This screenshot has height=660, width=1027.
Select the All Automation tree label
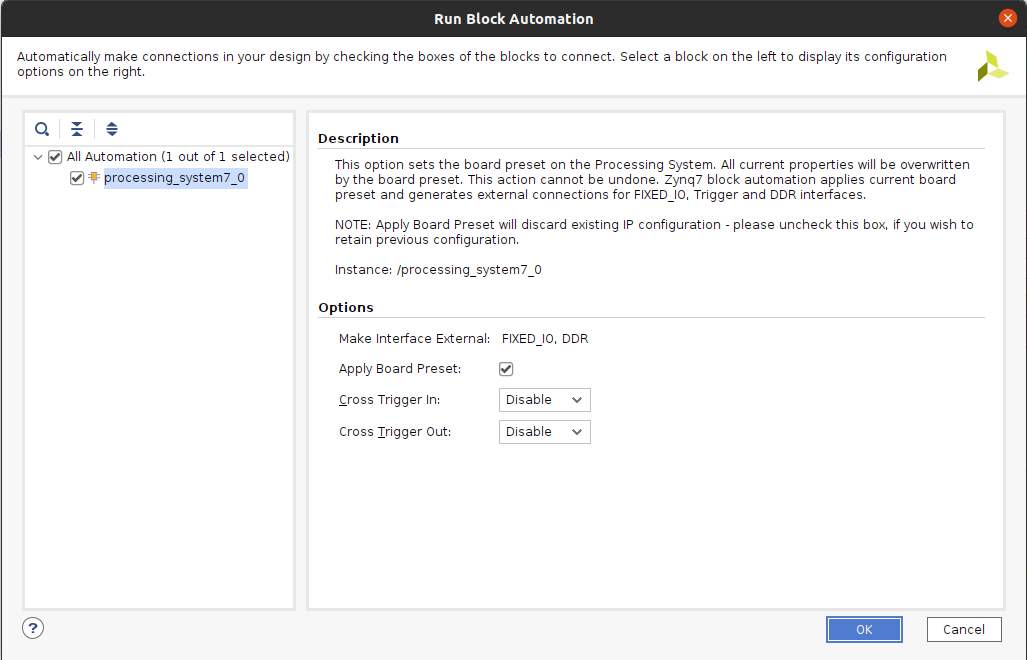pyautogui.click(x=178, y=157)
